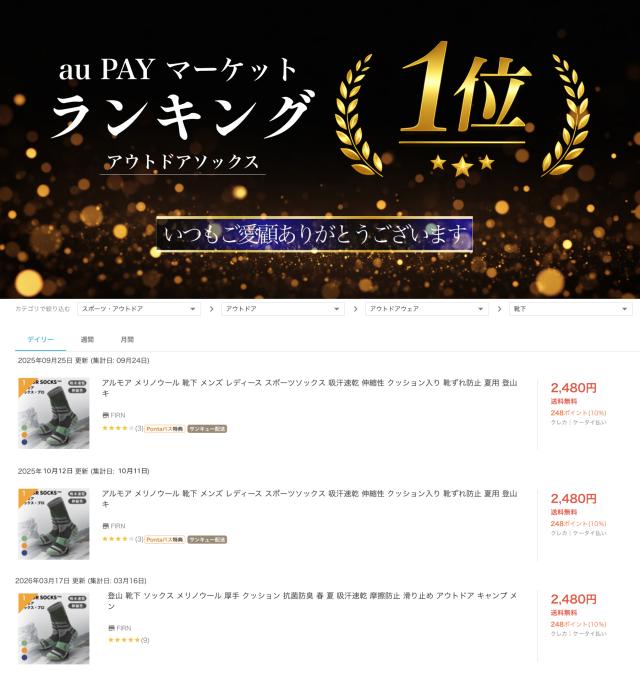Click the FIRN shop icon in the third listing
640x684 pixels.
tap(111, 628)
